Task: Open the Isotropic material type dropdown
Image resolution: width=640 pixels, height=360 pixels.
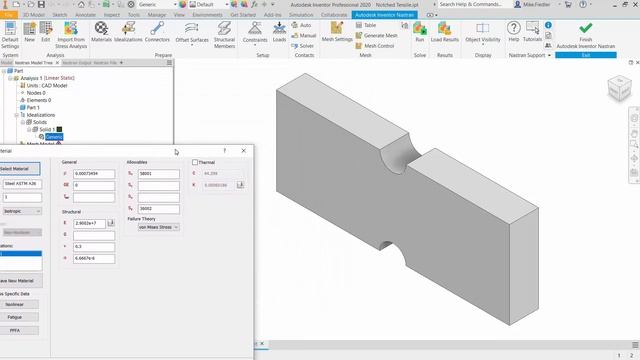Action: click(22, 211)
